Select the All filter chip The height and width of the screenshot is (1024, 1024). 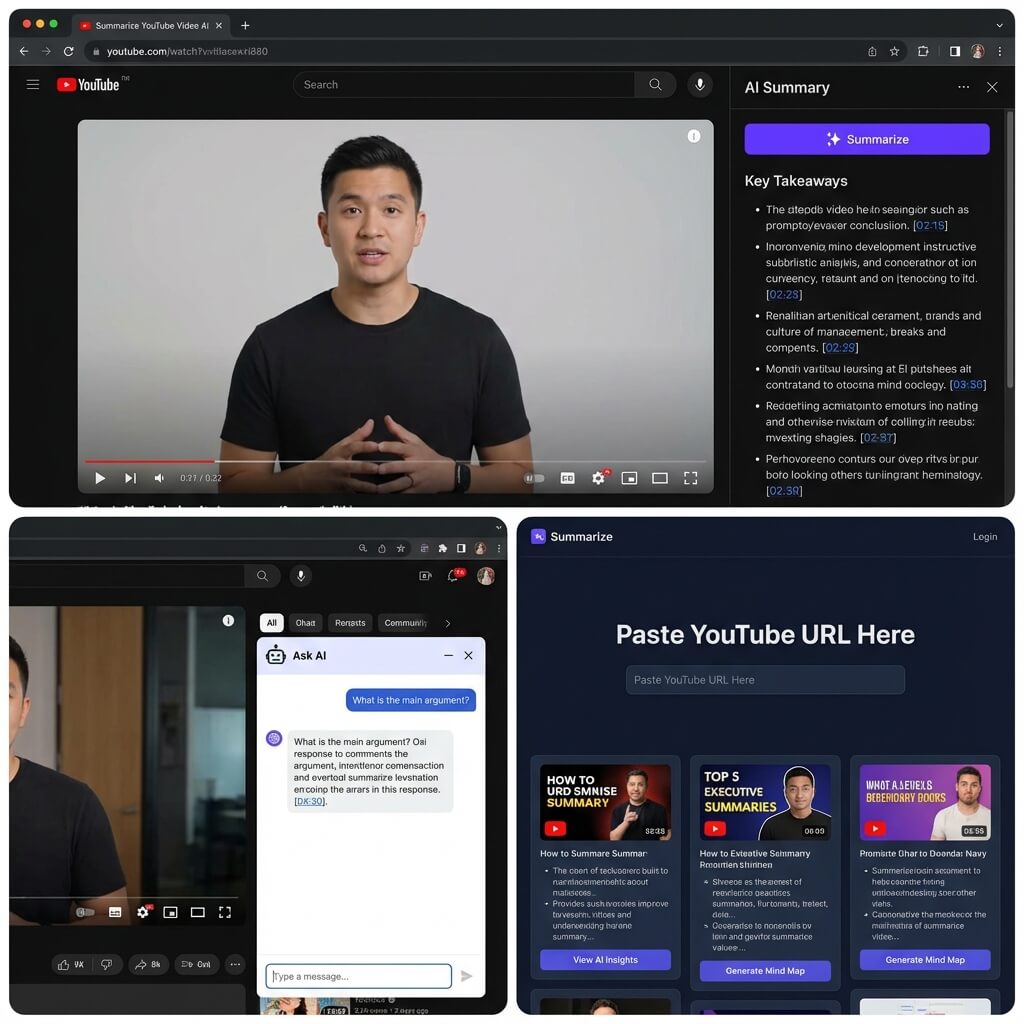coord(271,622)
